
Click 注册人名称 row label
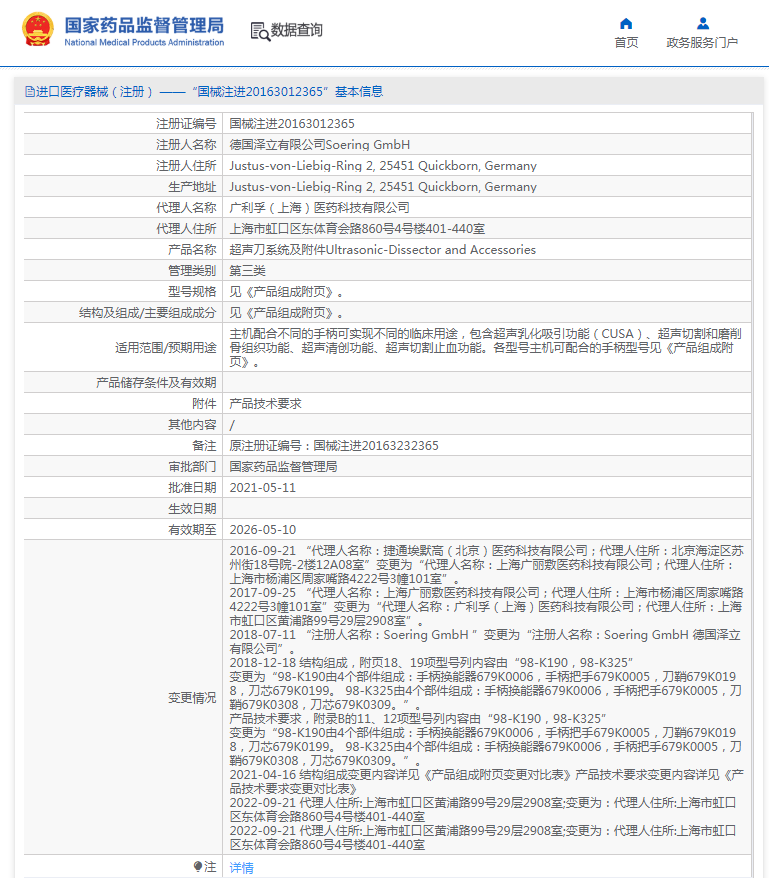point(186,145)
